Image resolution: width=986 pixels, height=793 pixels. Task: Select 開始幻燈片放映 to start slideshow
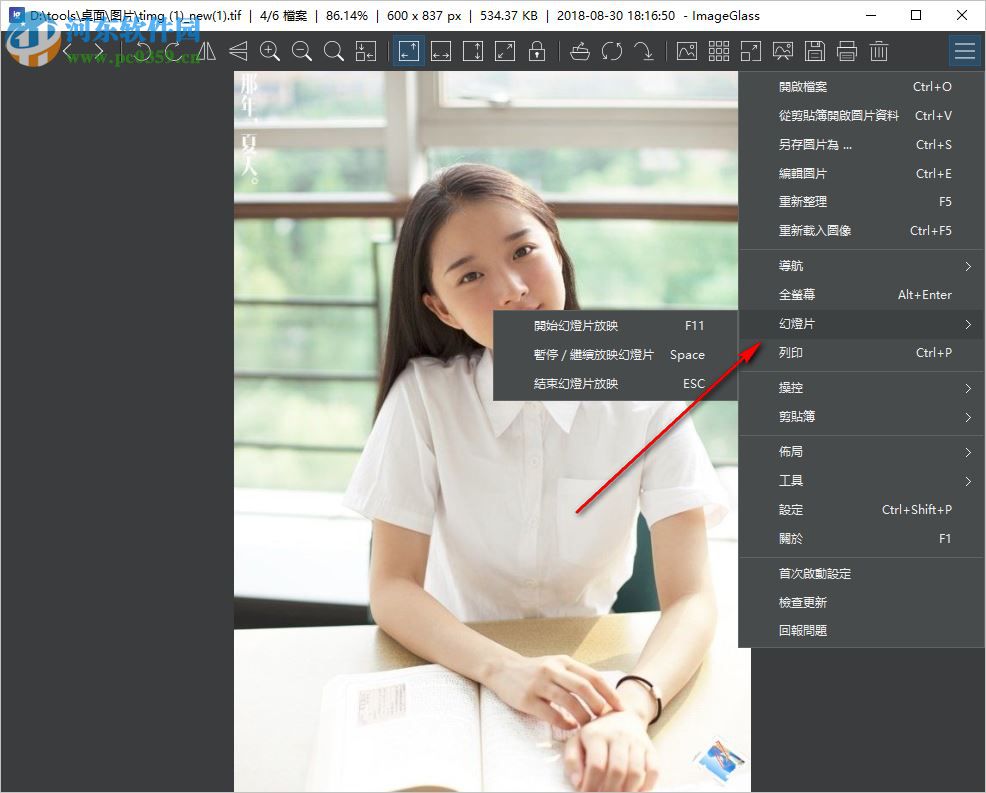575,325
